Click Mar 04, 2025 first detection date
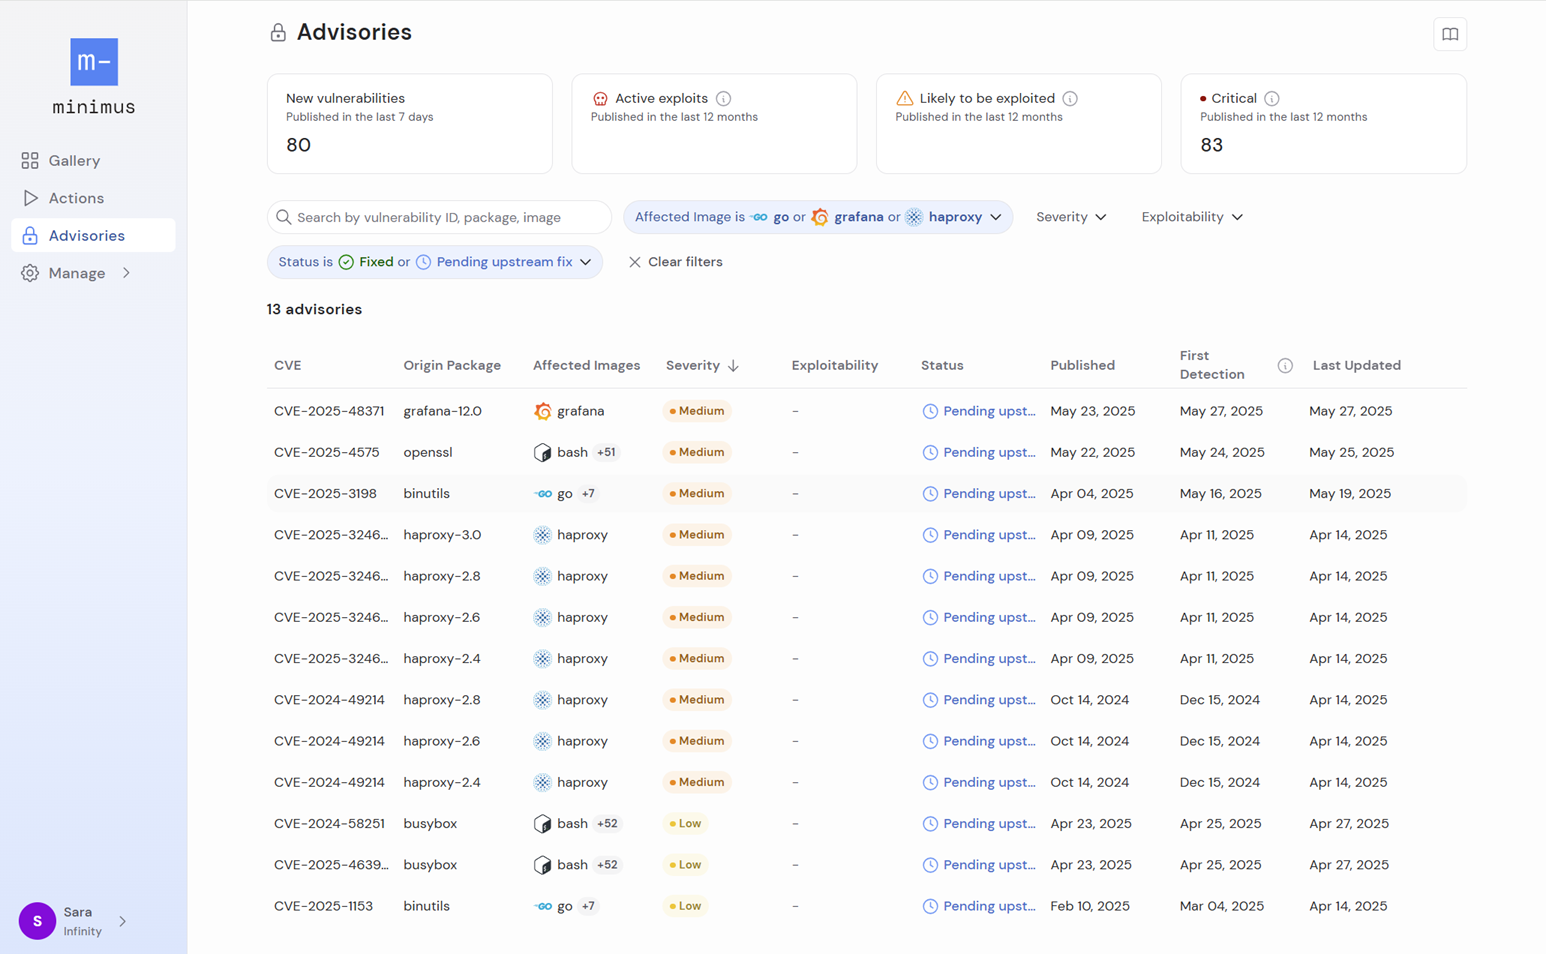 (1222, 906)
